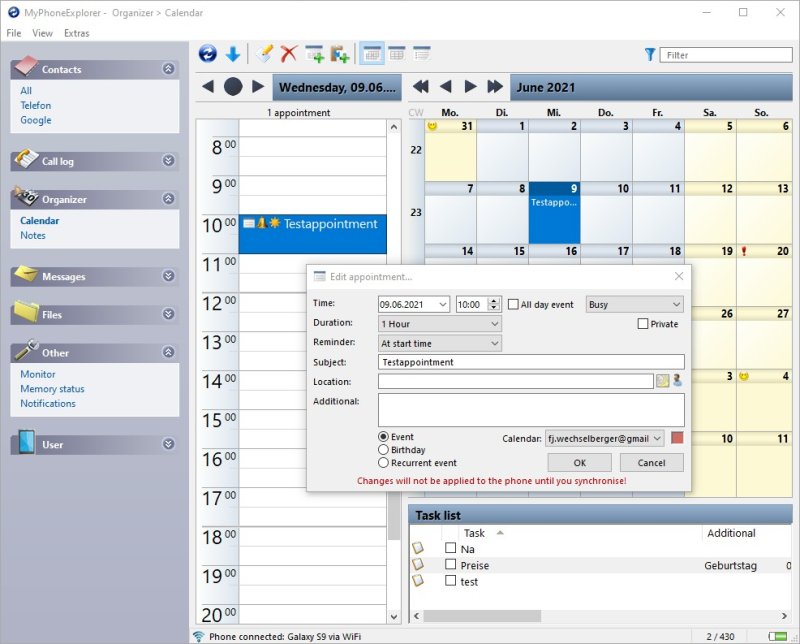Image resolution: width=800 pixels, height=644 pixels.
Task: Click the new appointment calendar icon
Action: point(313,54)
